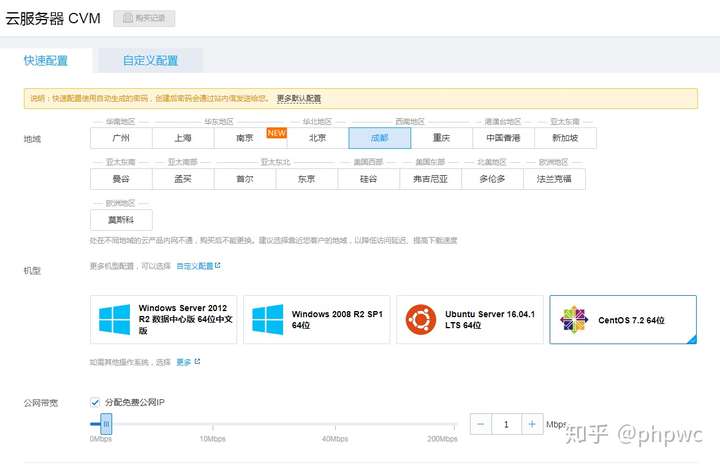The image size is (720, 466).
Task: Decrease bandwidth with minus button
Action: point(481,424)
